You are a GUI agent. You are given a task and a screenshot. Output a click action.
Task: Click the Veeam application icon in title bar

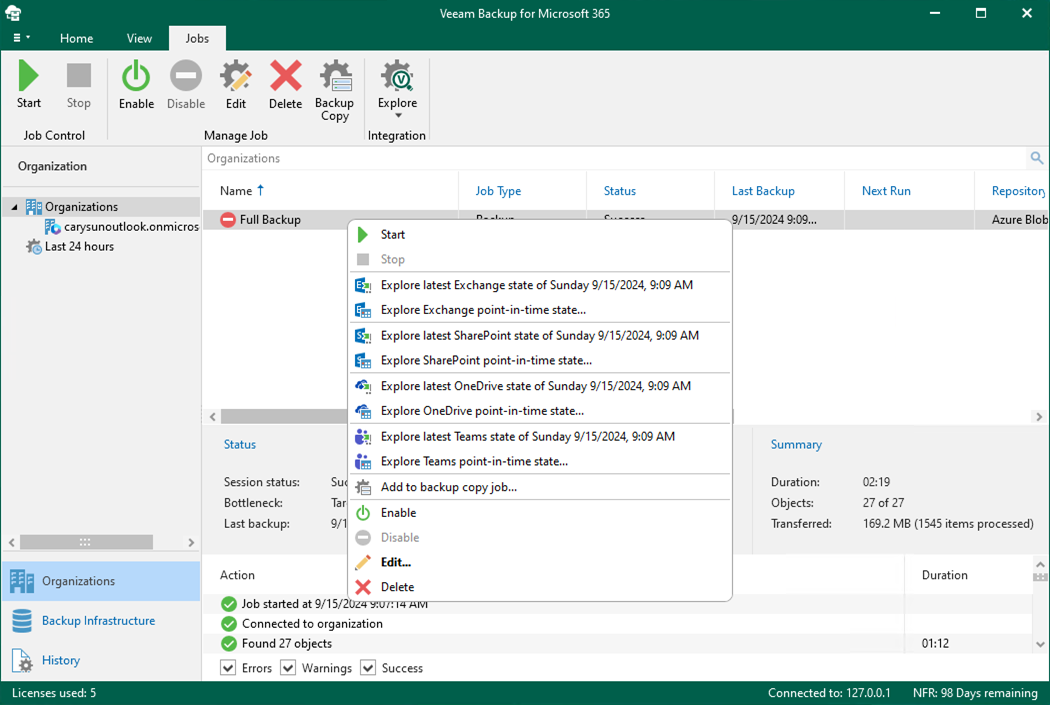pos(13,13)
